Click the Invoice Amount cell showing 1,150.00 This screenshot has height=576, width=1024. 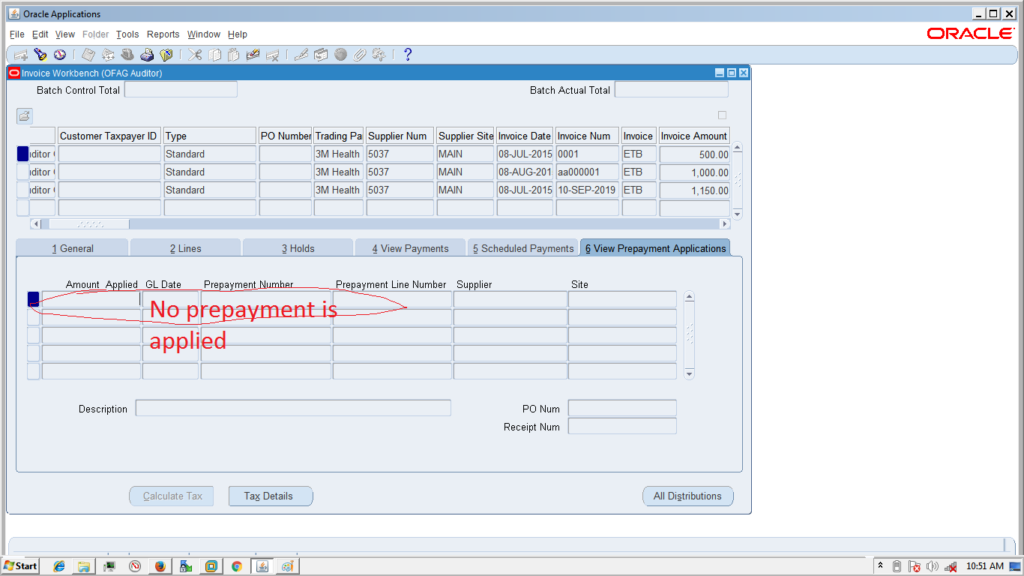pyautogui.click(x=694, y=190)
